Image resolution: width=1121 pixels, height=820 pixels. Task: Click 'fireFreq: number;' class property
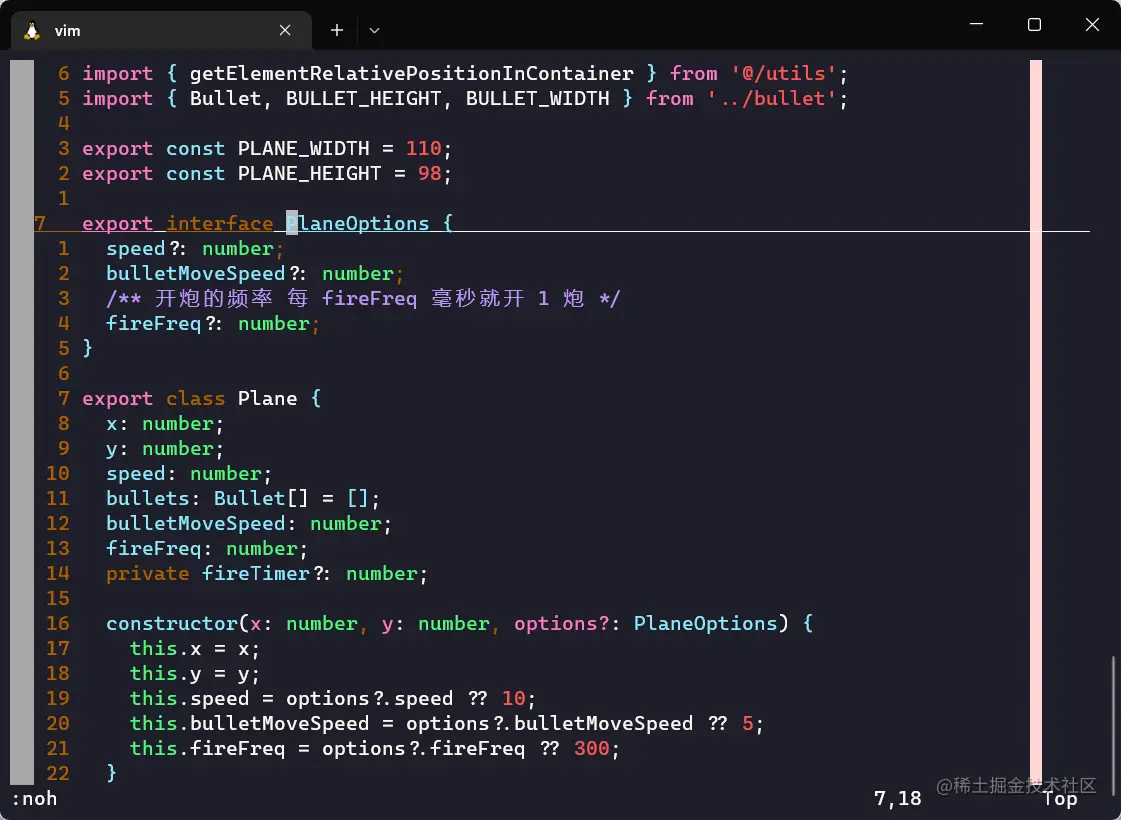(207, 548)
